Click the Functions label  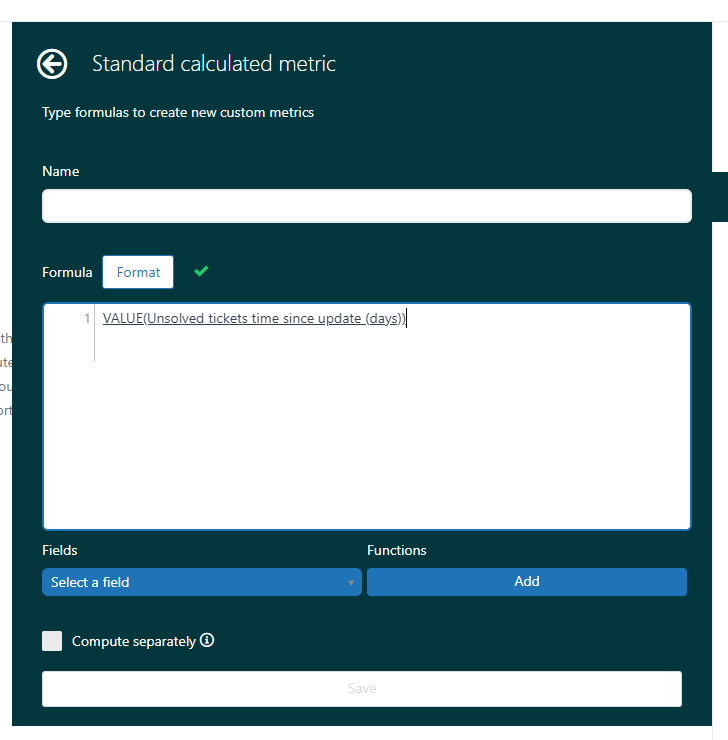pos(397,551)
